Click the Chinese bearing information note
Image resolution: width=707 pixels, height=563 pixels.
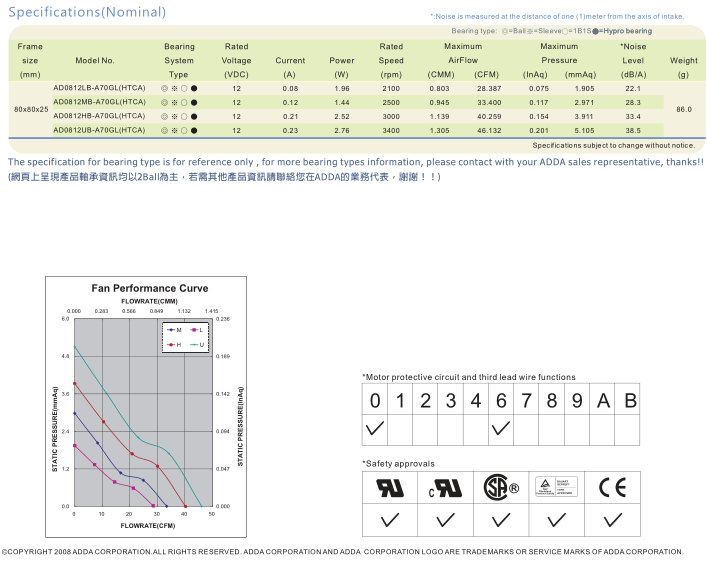(224, 177)
